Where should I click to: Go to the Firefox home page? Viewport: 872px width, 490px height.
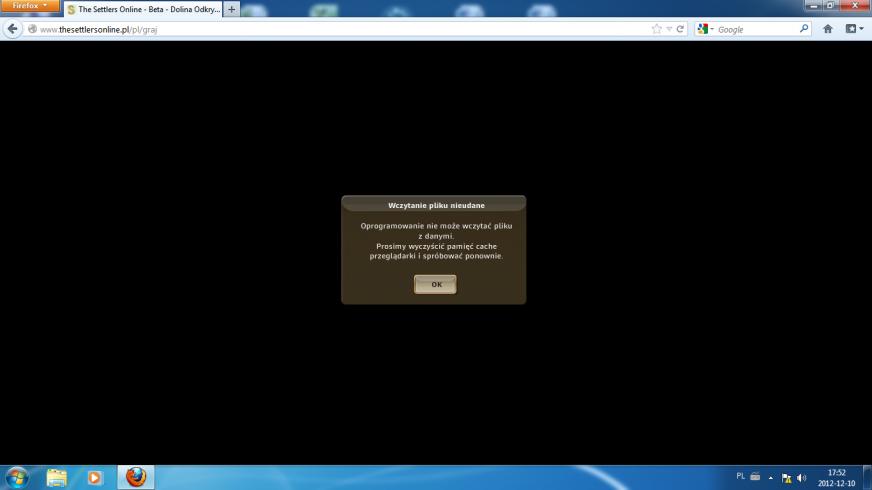click(828, 29)
